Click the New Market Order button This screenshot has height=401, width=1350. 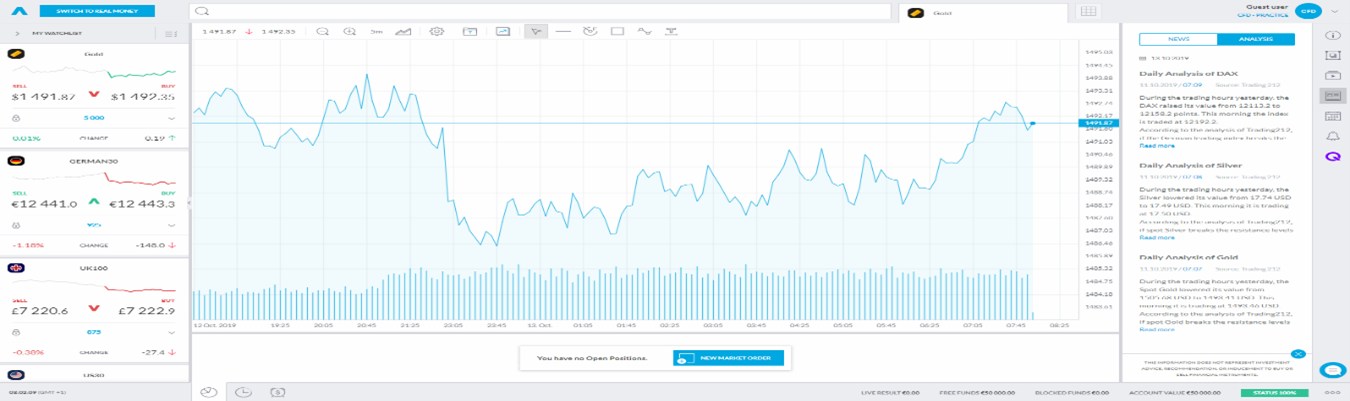728,357
